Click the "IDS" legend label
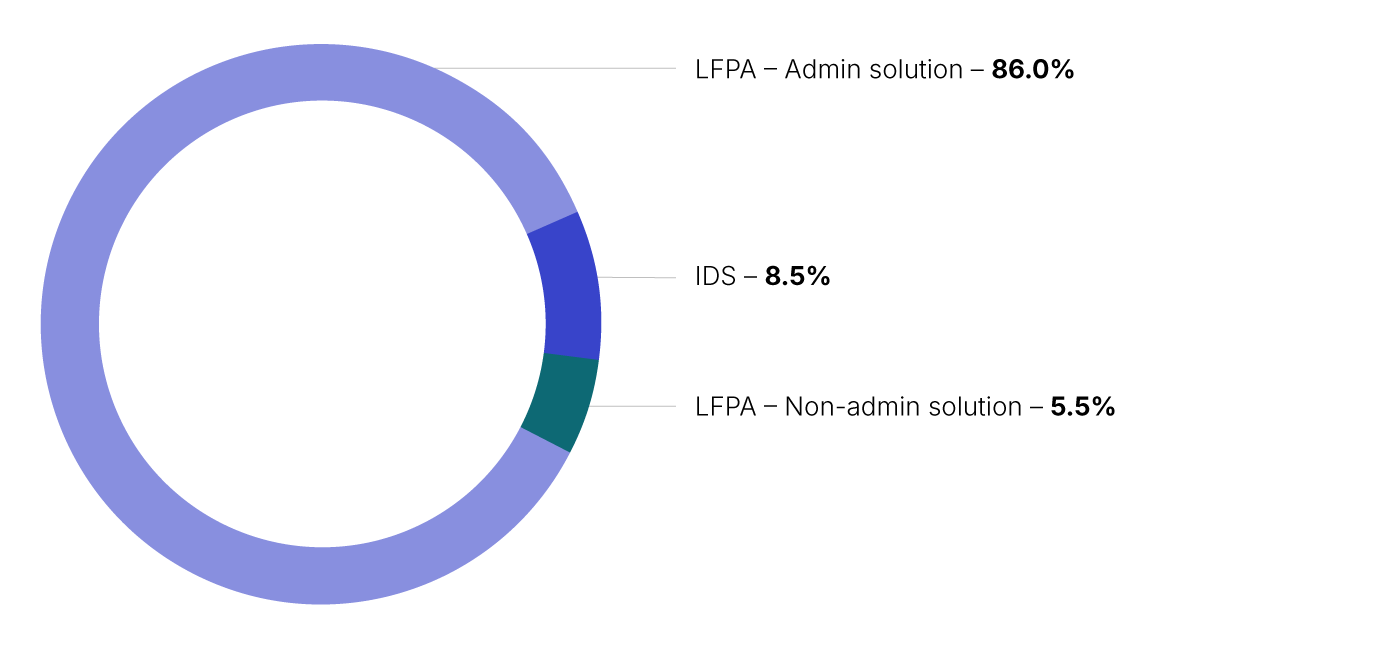Image resolution: width=1378 pixels, height=645 pixels. coord(716,277)
